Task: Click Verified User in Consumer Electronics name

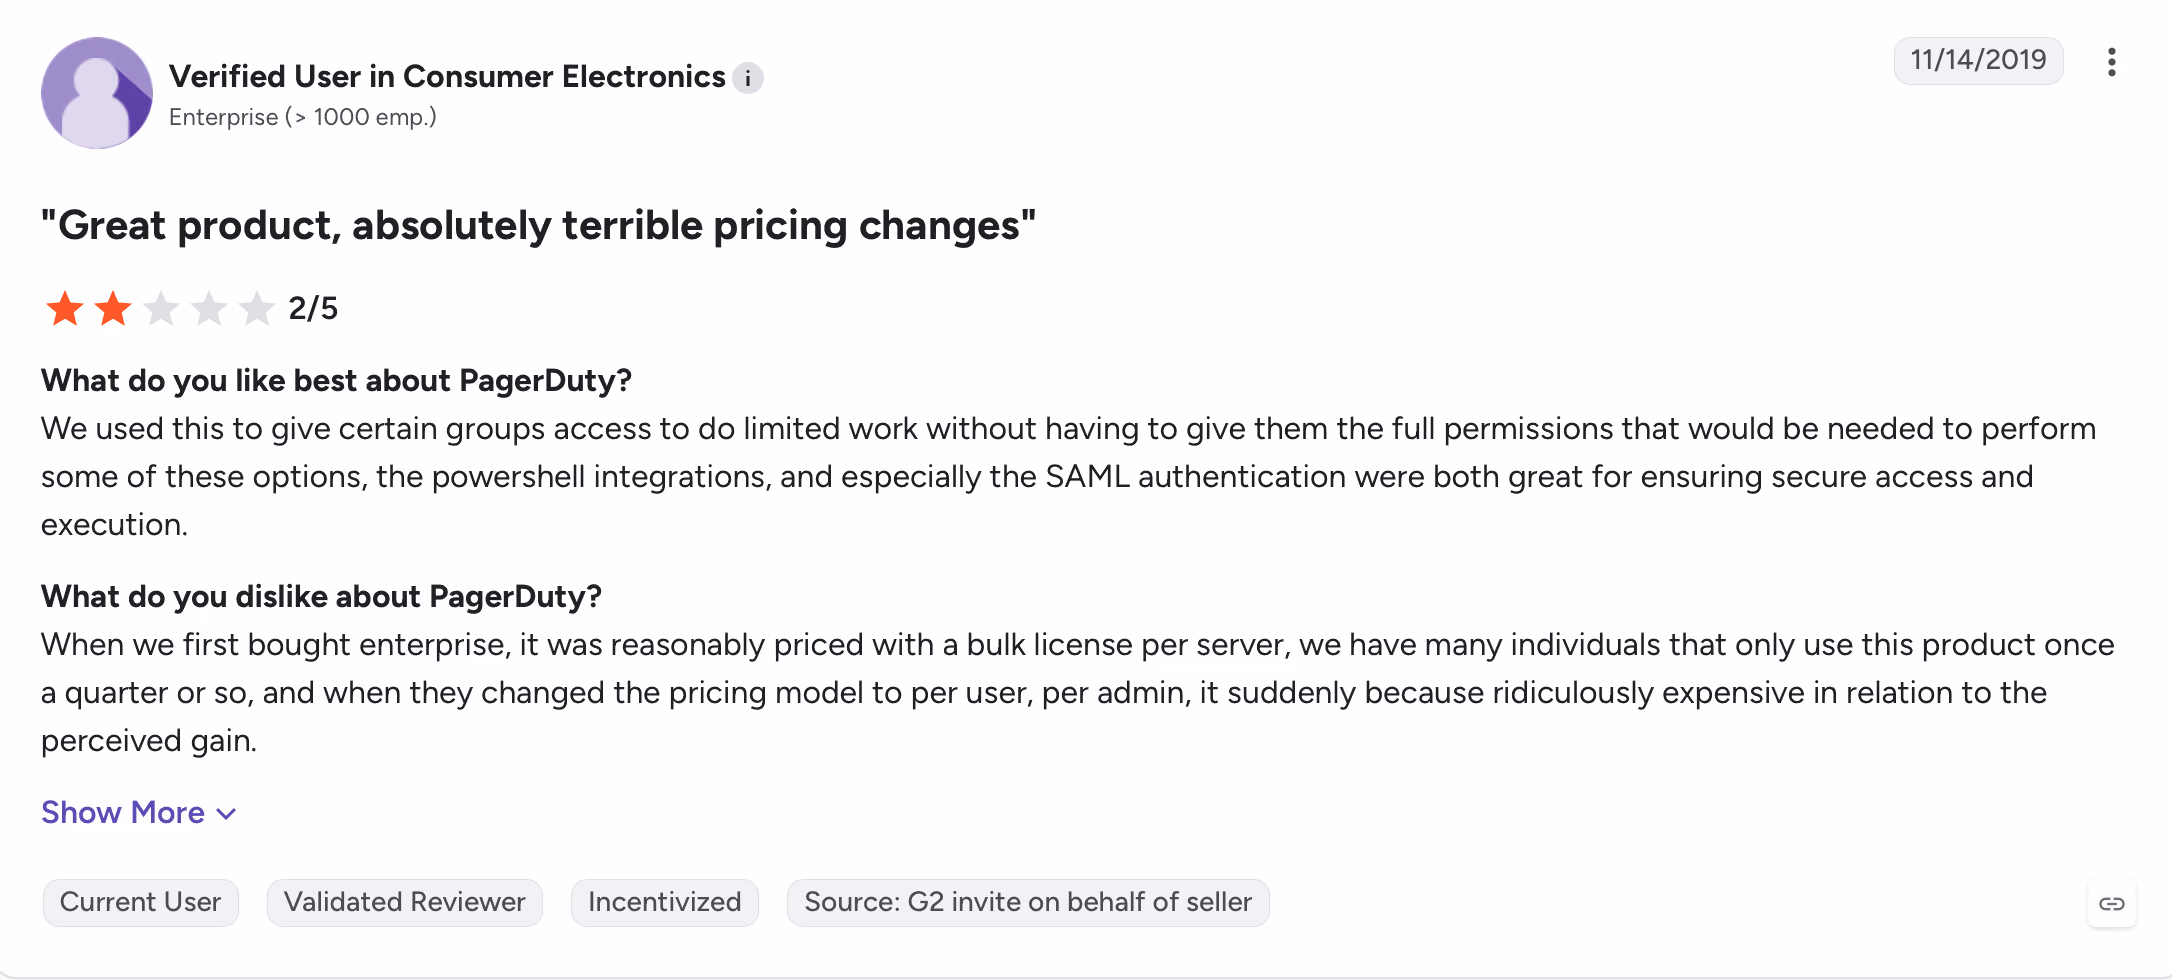Action: point(447,77)
